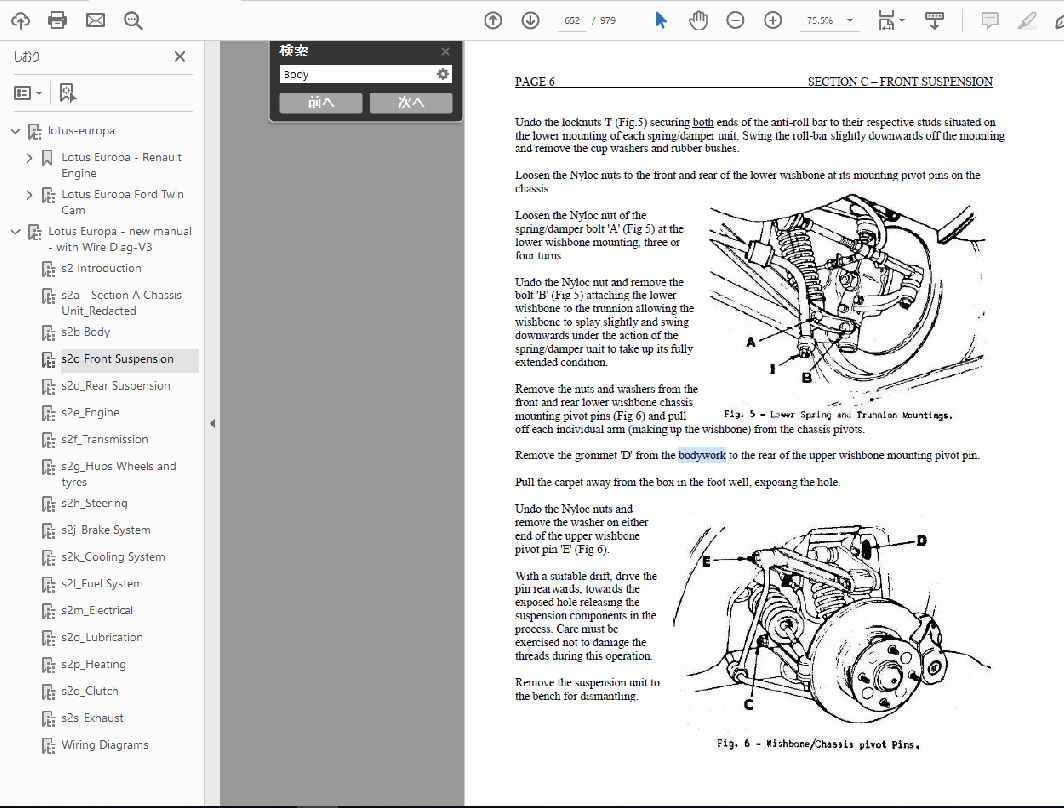Click the highlighted word bodywork
This screenshot has height=808, width=1064.
click(x=702, y=455)
